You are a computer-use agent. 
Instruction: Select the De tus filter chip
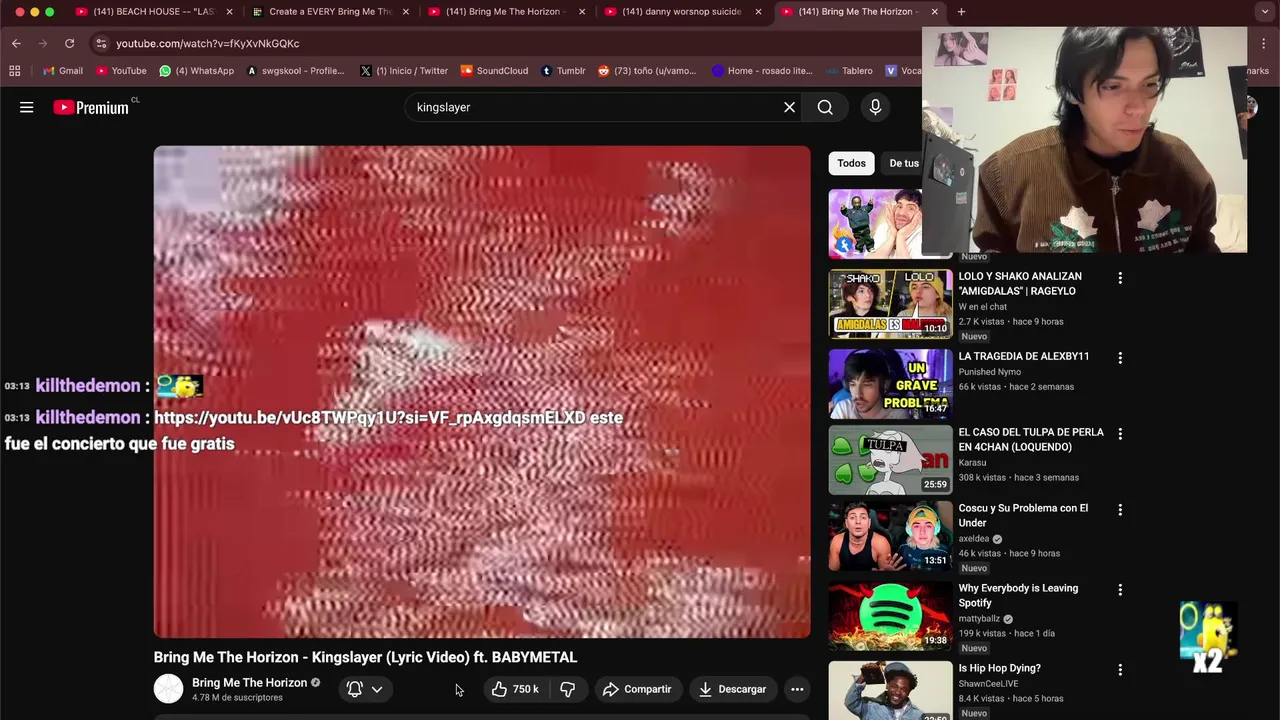(903, 163)
